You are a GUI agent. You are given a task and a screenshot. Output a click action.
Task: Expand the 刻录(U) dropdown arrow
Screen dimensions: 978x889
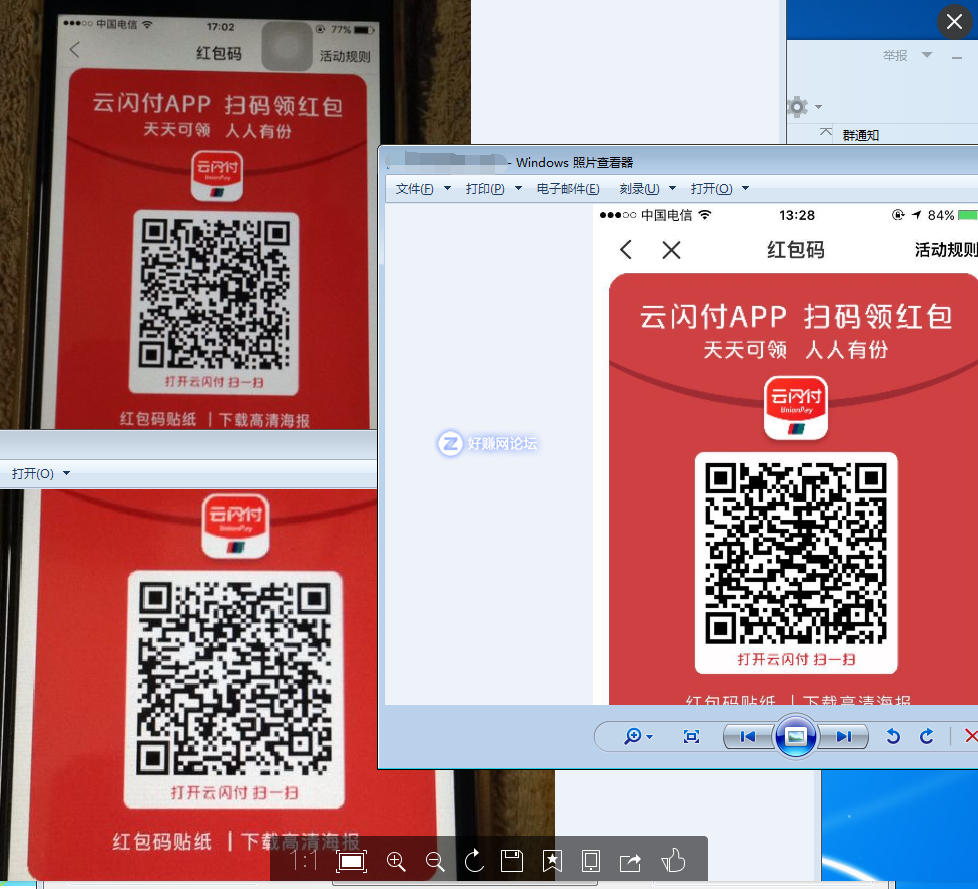click(672, 188)
